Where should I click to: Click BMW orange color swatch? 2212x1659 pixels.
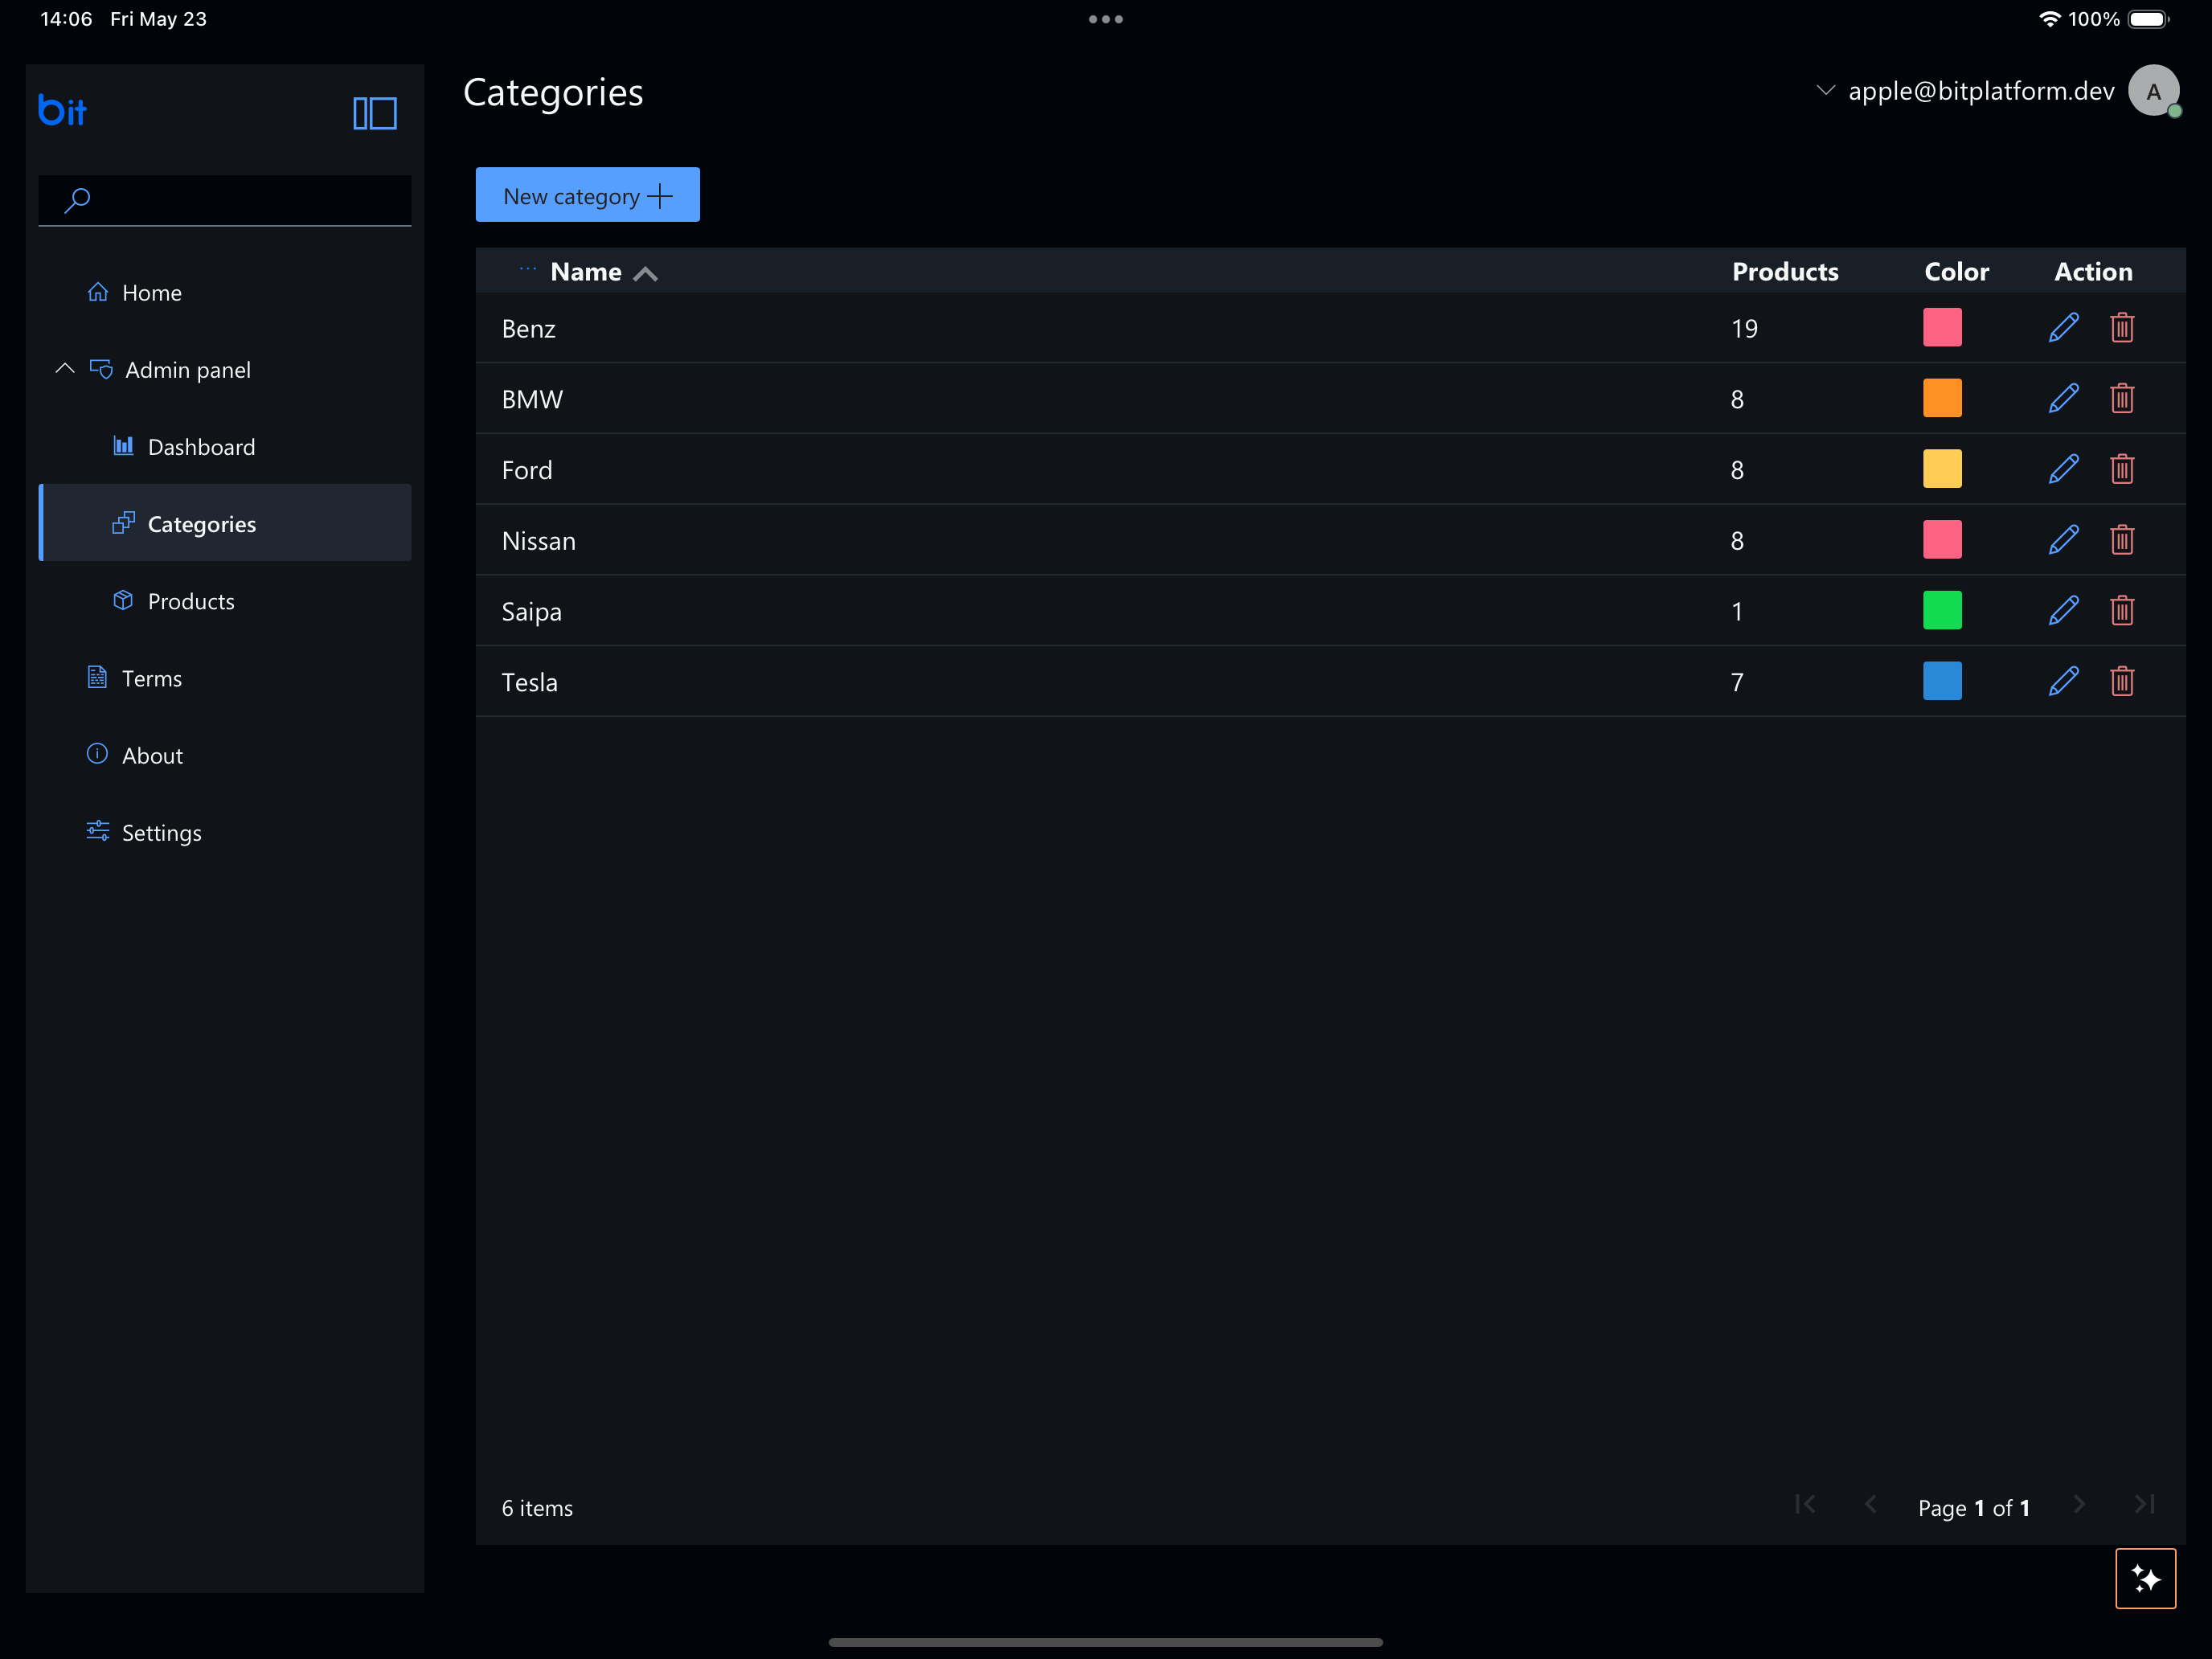tap(1942, 398)
